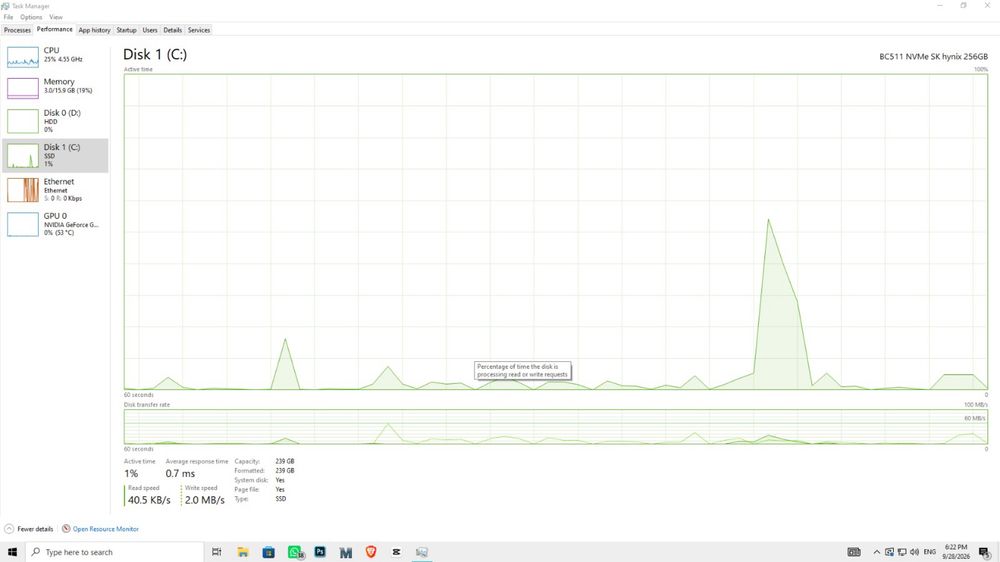
Task: Click the Windows taskbar search box
Action: pyautogui.click(x=115, y=552)
